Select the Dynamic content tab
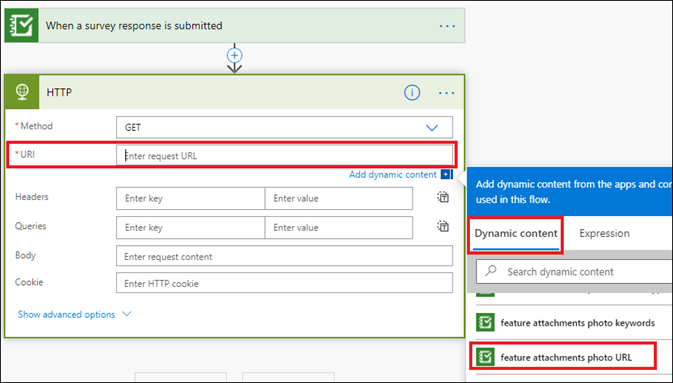This screenshot has width=673, height=383. pos(515,234)
